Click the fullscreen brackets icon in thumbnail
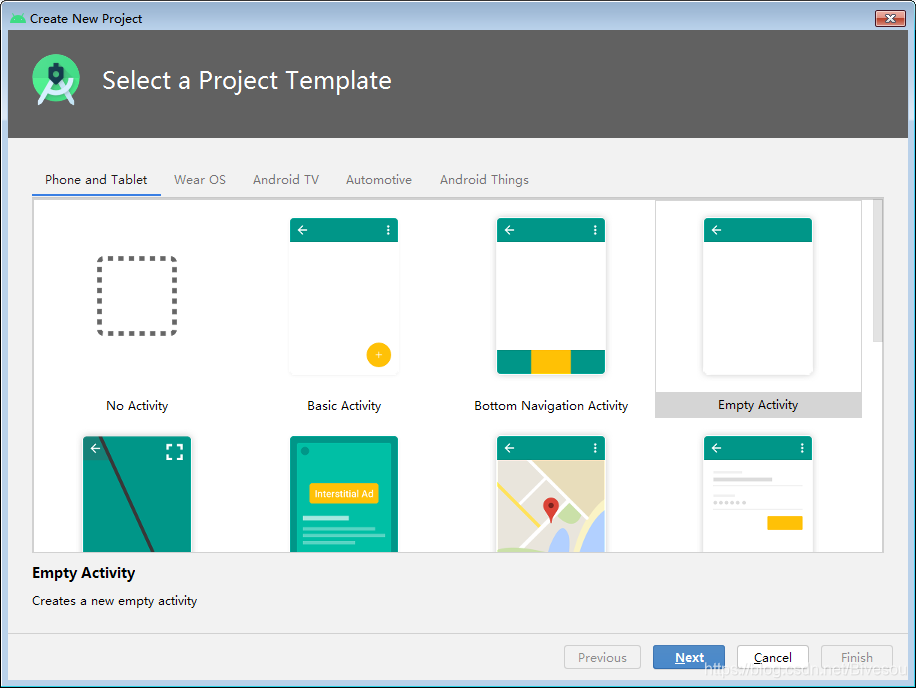This screenshot has height=688, width=916. (x=175, y=451)
